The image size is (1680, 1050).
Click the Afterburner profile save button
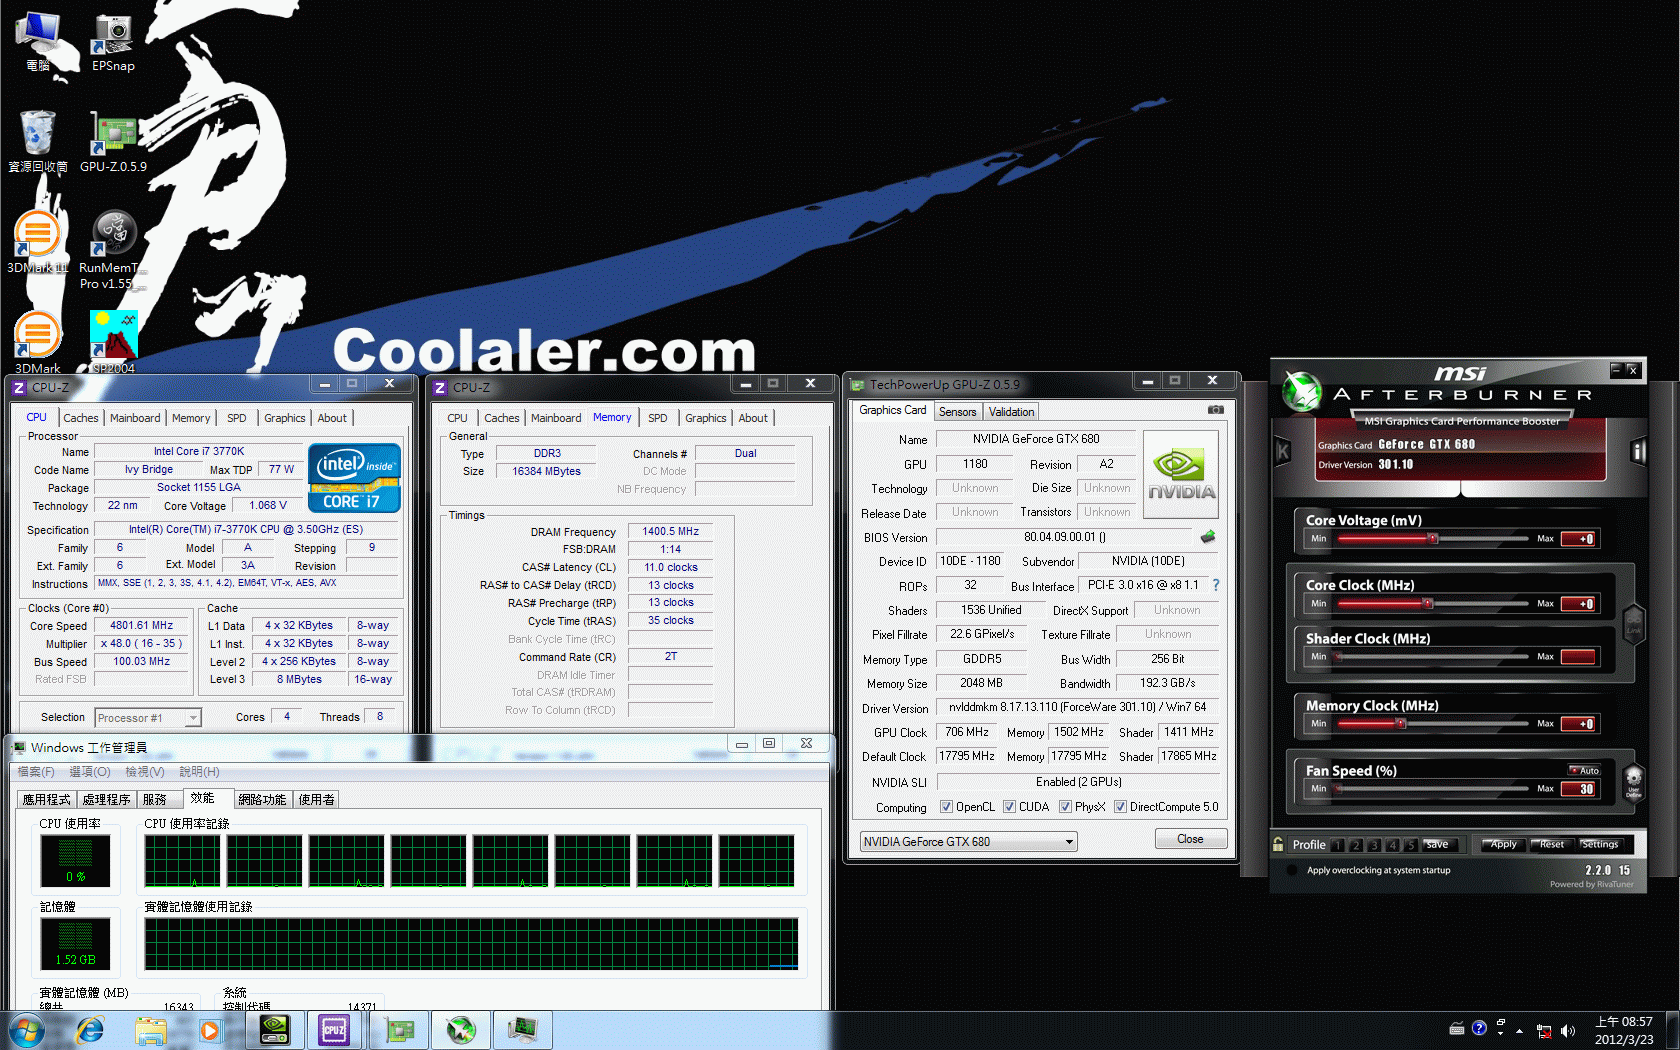pos(1437,845)
